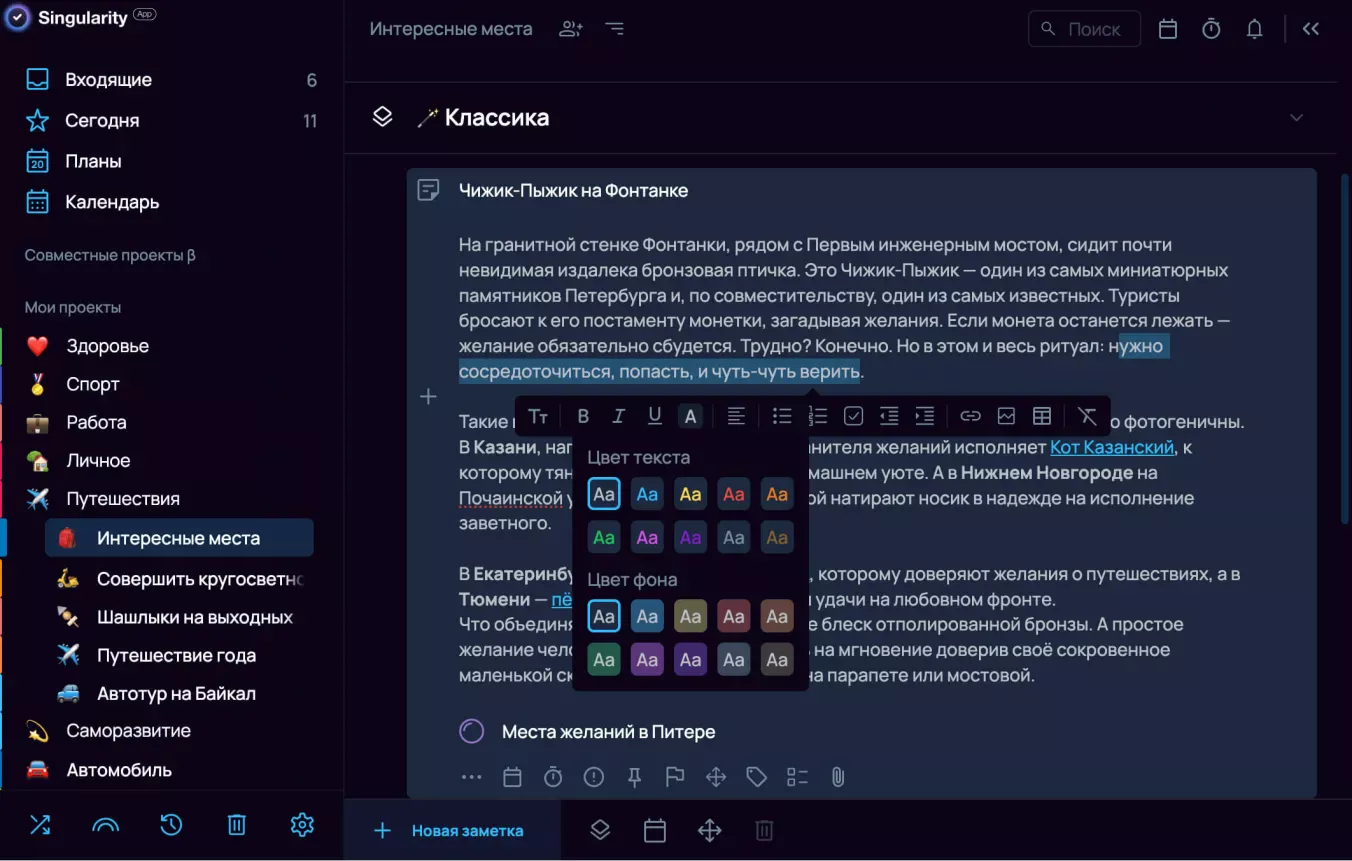Select the purple text color
1352x861 pixels.
point(690,537)
